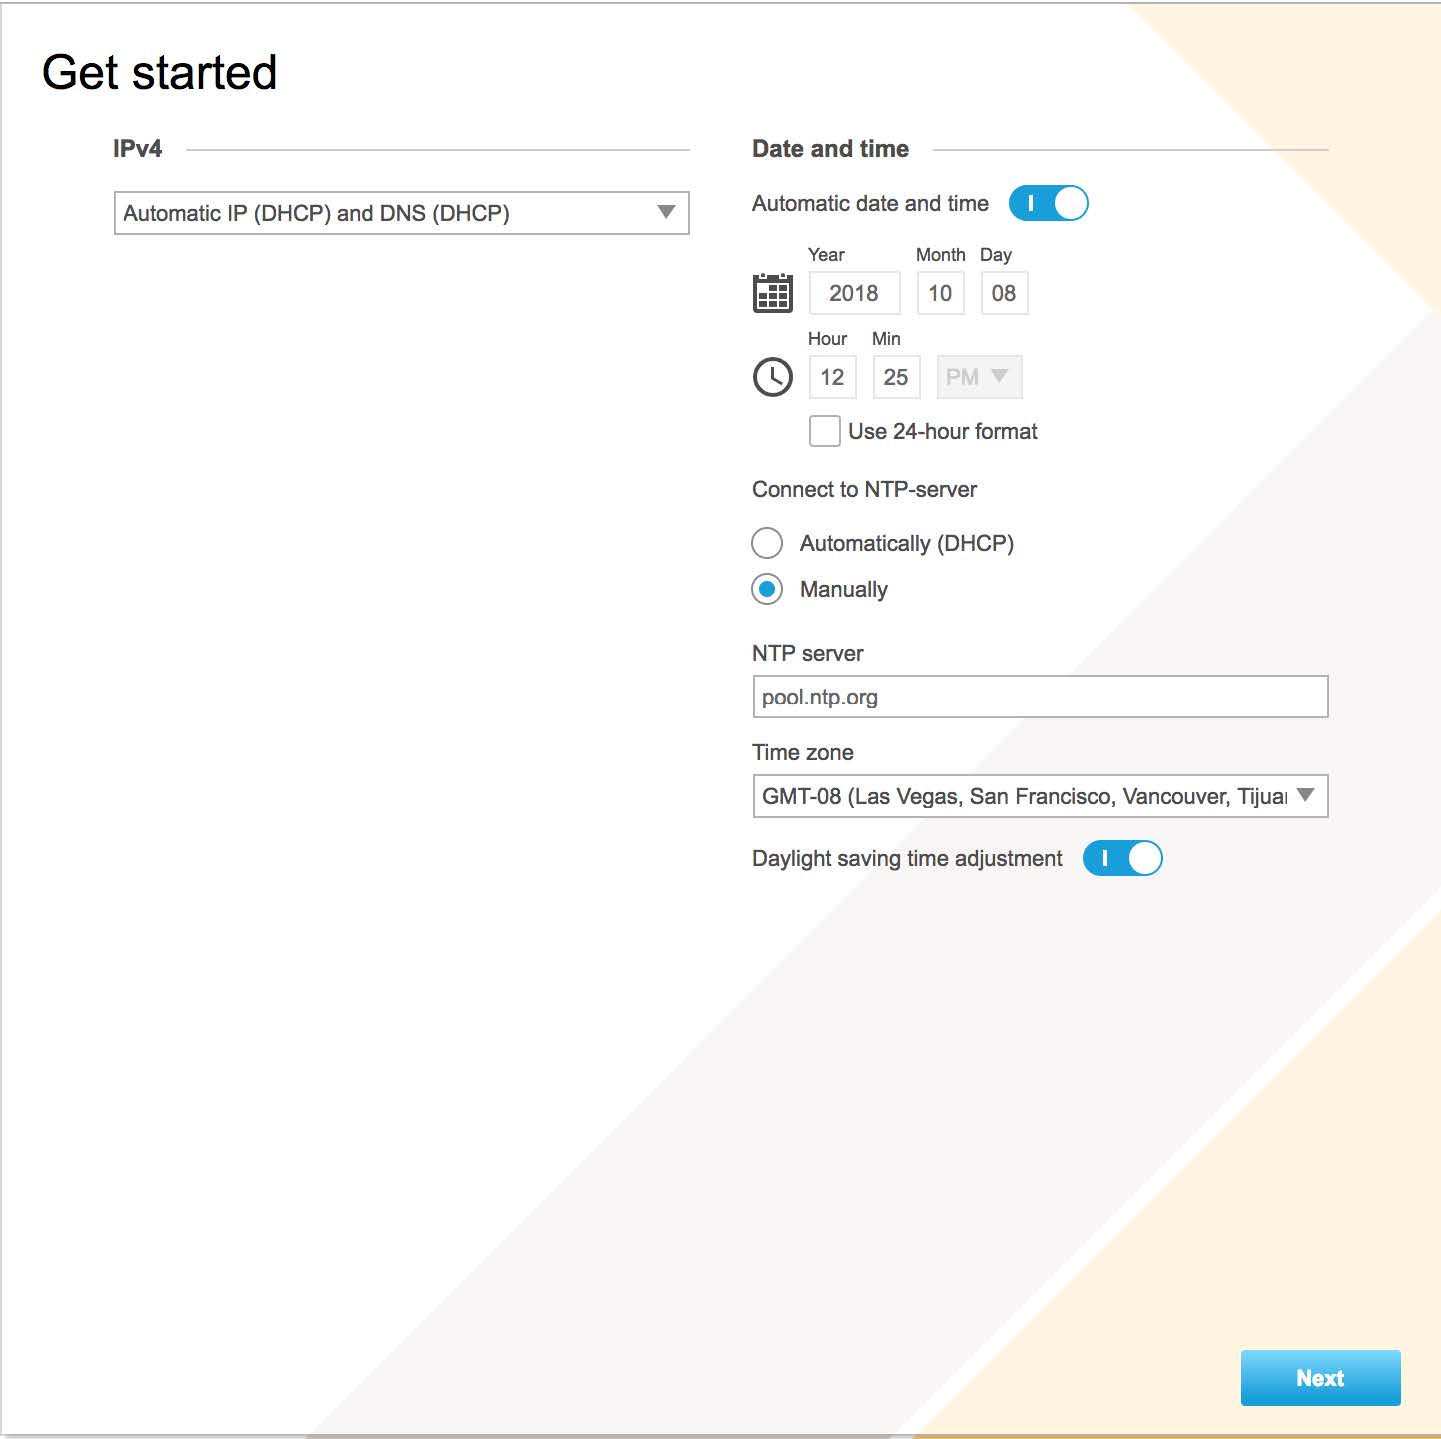1441x1439 pixels.
Task: Toggle Automatic date and time switch
Action: click(x=1048, y=203)
